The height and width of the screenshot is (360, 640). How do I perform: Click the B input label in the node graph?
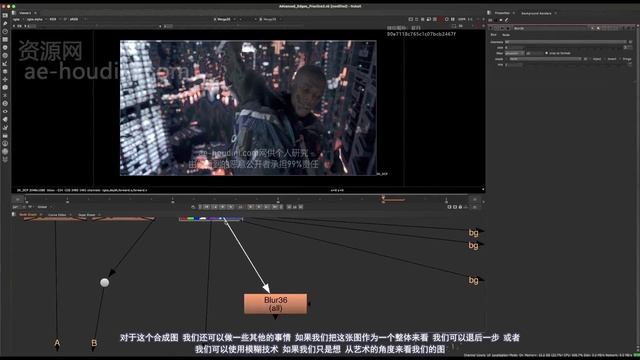click(94, 343)
